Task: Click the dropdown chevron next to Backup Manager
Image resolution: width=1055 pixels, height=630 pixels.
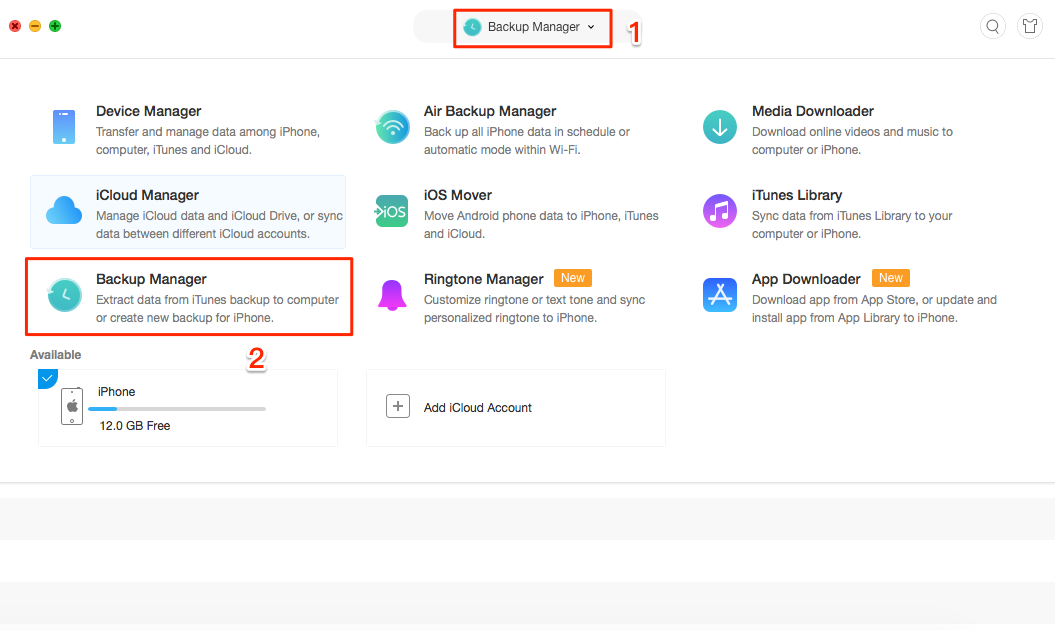Action: (x=591, y=27)
